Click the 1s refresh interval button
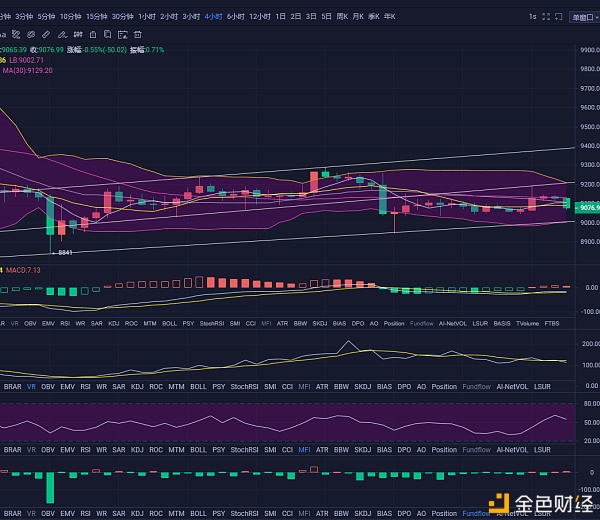The image size is (600, 520). tap(532, 17)
